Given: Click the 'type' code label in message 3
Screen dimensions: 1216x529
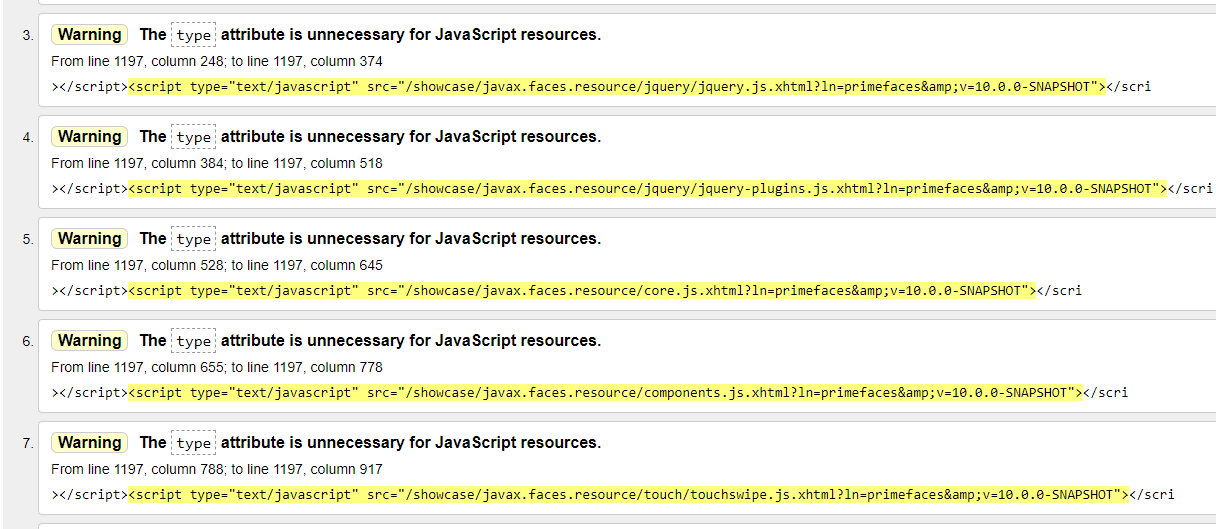Looking at the screenshot, I should 194,35.
